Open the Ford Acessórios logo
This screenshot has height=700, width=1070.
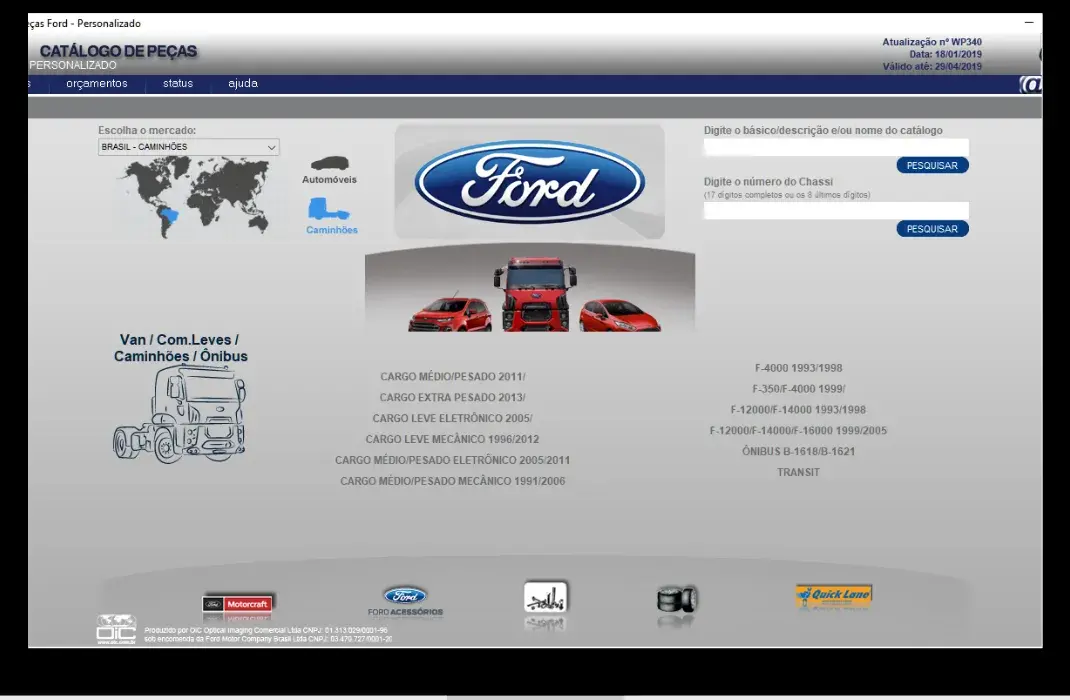click(405, 601)
